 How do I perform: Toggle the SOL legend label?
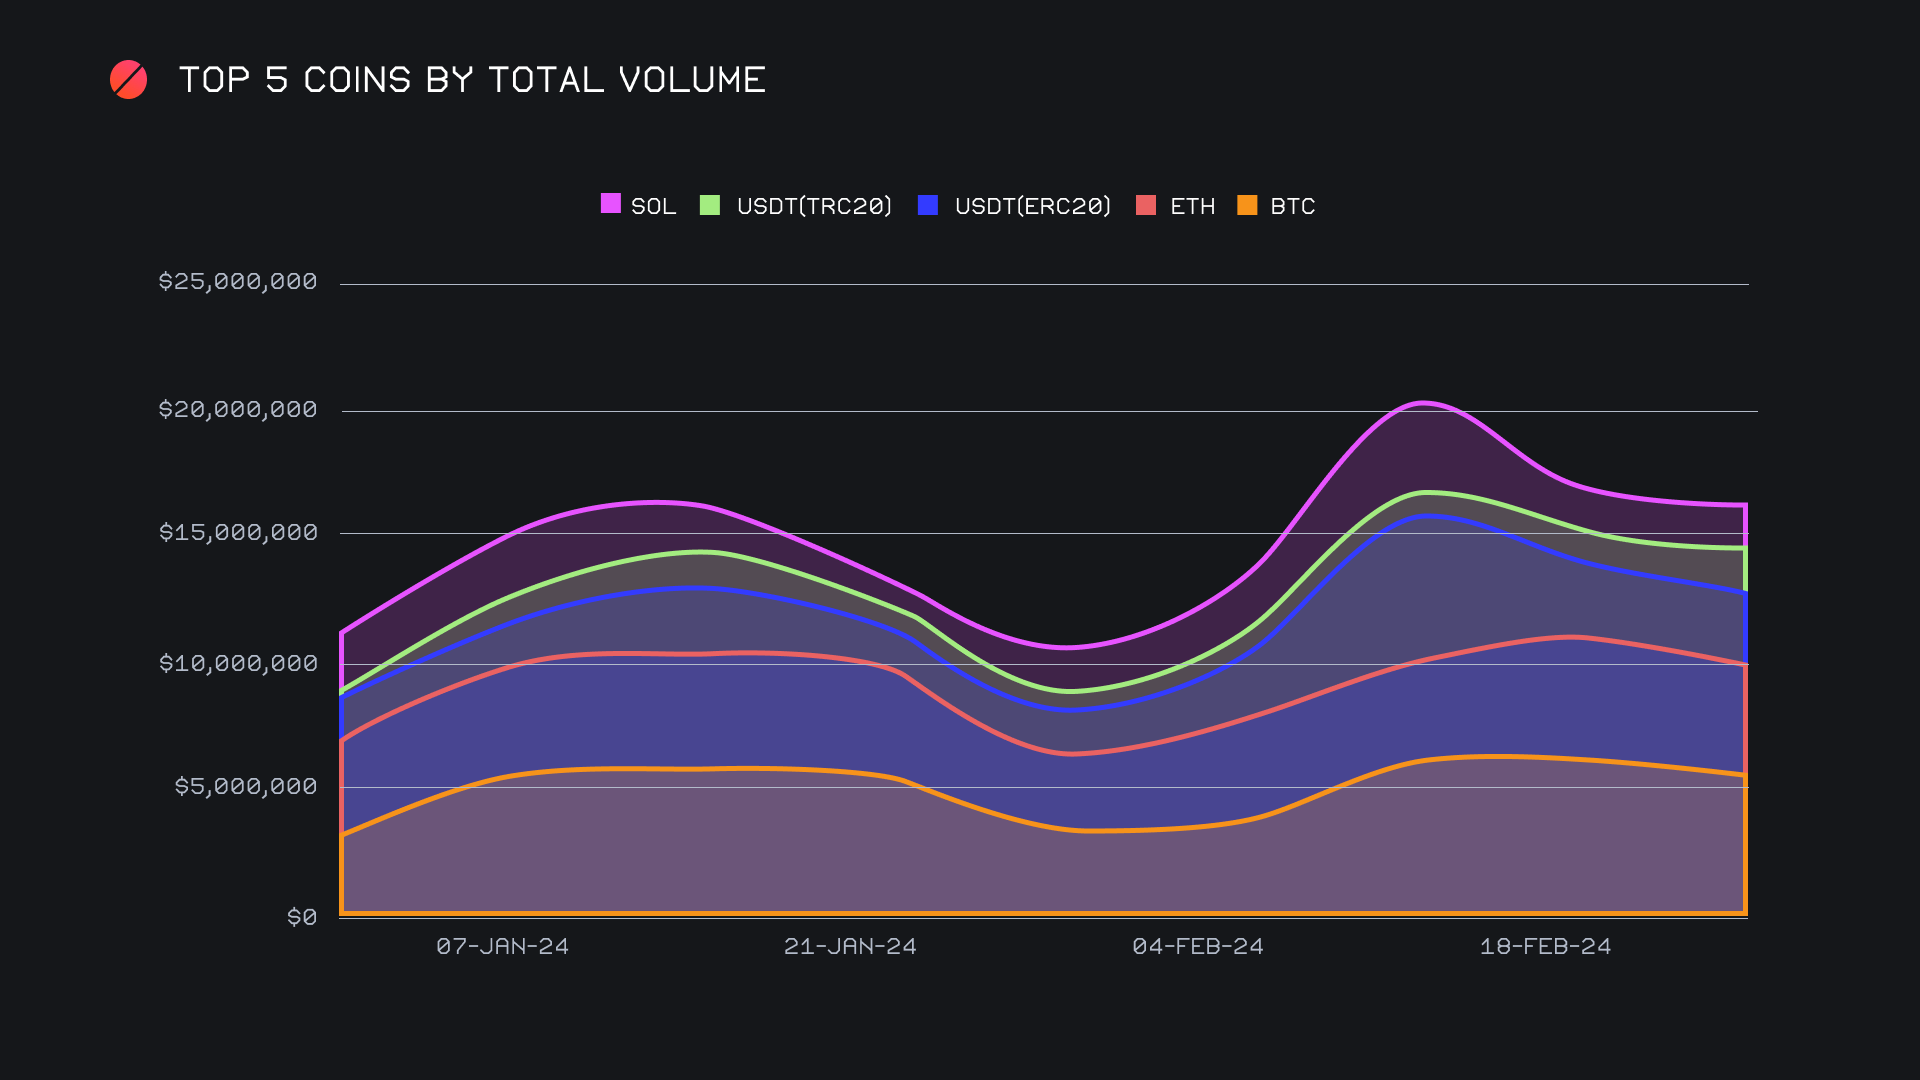(x=653, y=206)
